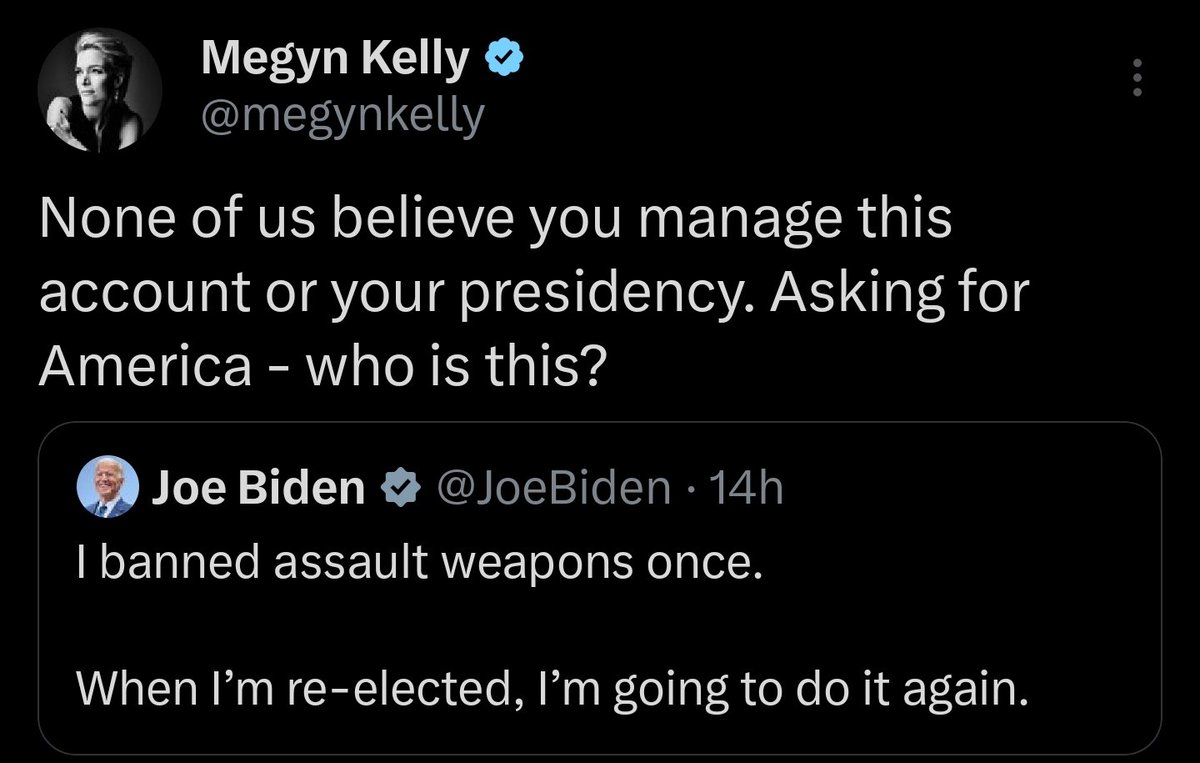Open the Joe Biden display name
This screenshot has width=1200, height=763.
258,488
